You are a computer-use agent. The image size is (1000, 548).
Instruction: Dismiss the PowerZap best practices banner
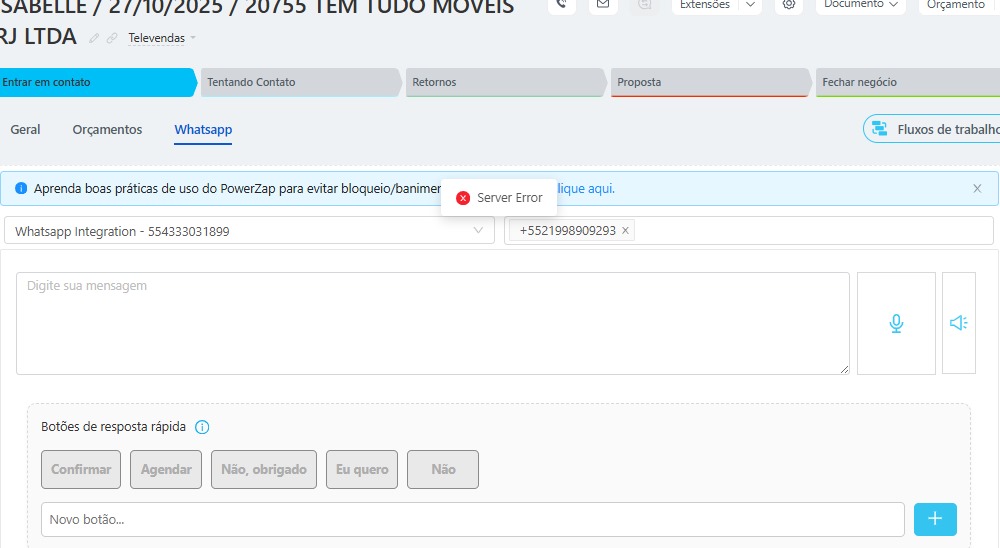point(977,188)
